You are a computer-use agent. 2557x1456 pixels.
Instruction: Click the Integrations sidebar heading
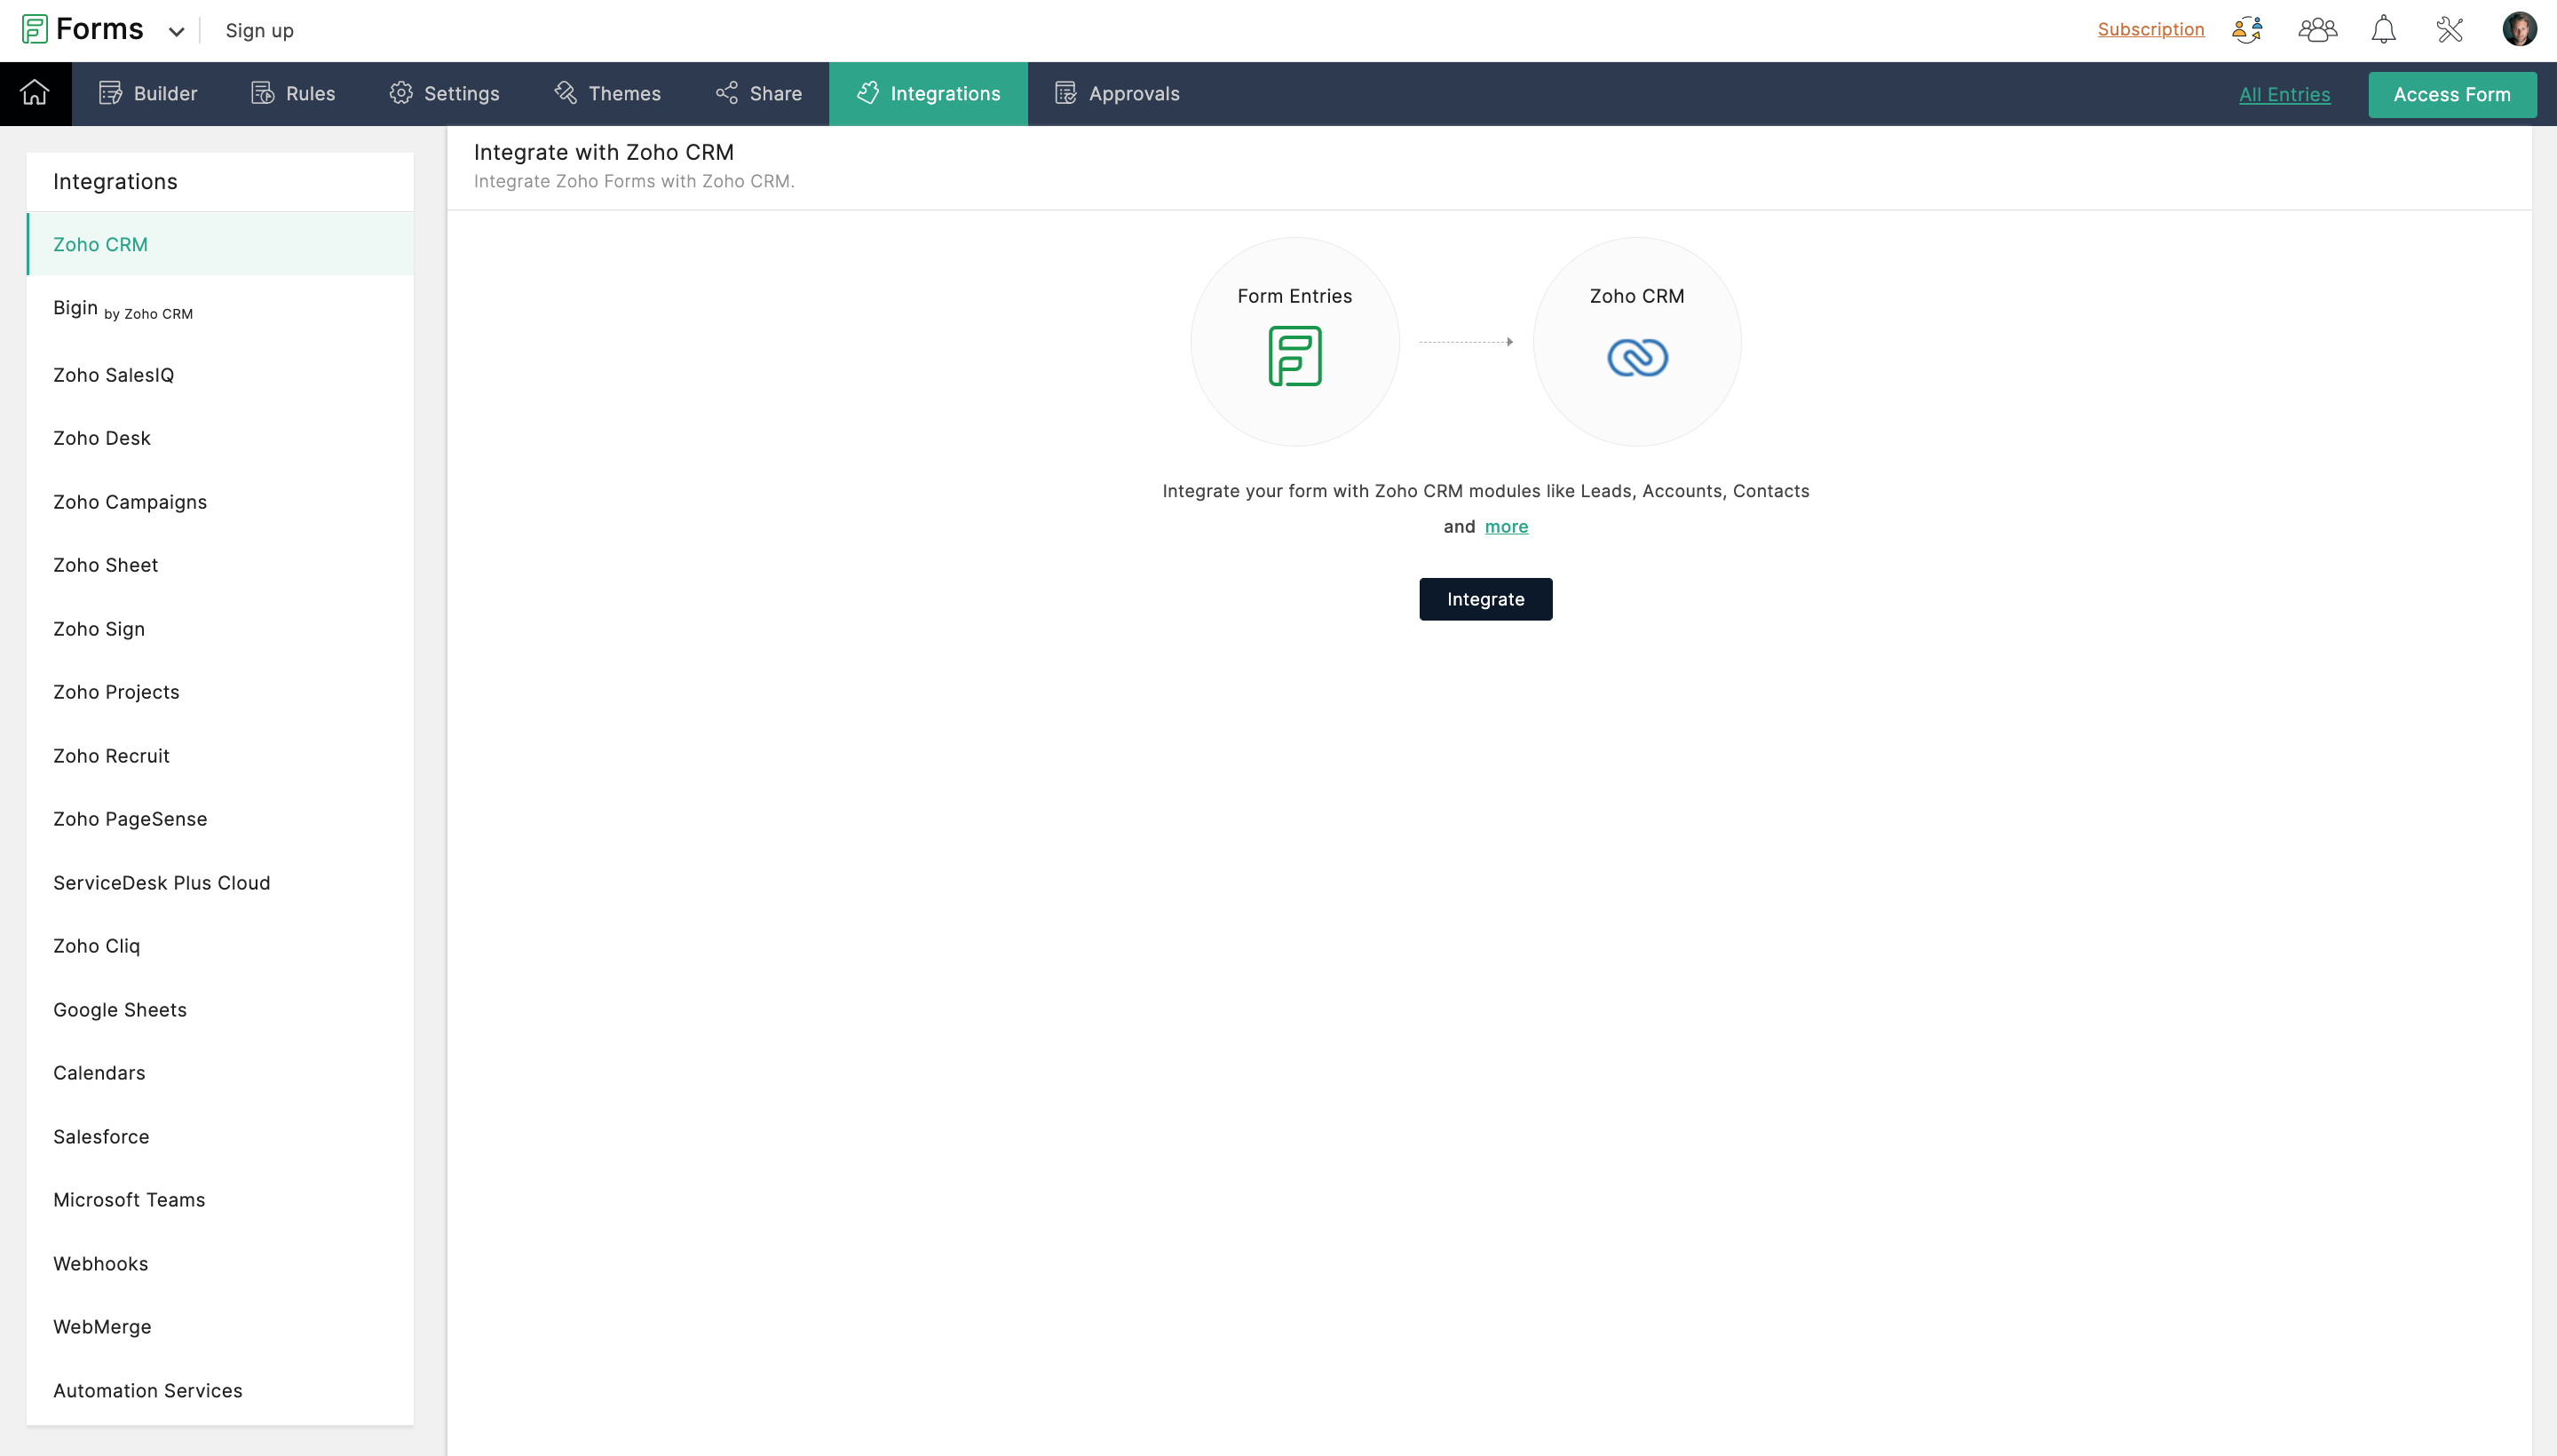coord(115,181)
